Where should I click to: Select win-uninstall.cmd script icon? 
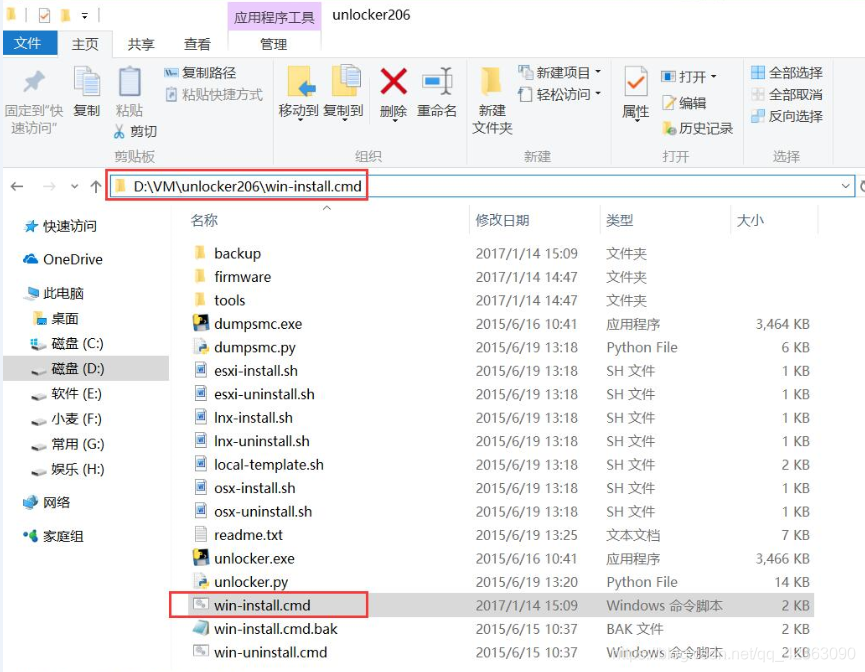(201, 651)
